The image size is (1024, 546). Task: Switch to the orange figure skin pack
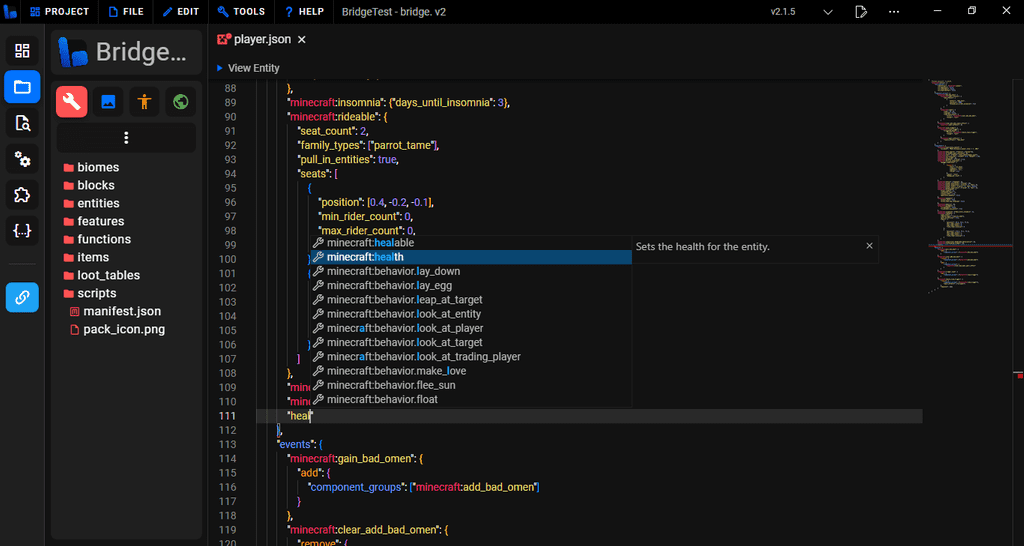coord(144,101)
